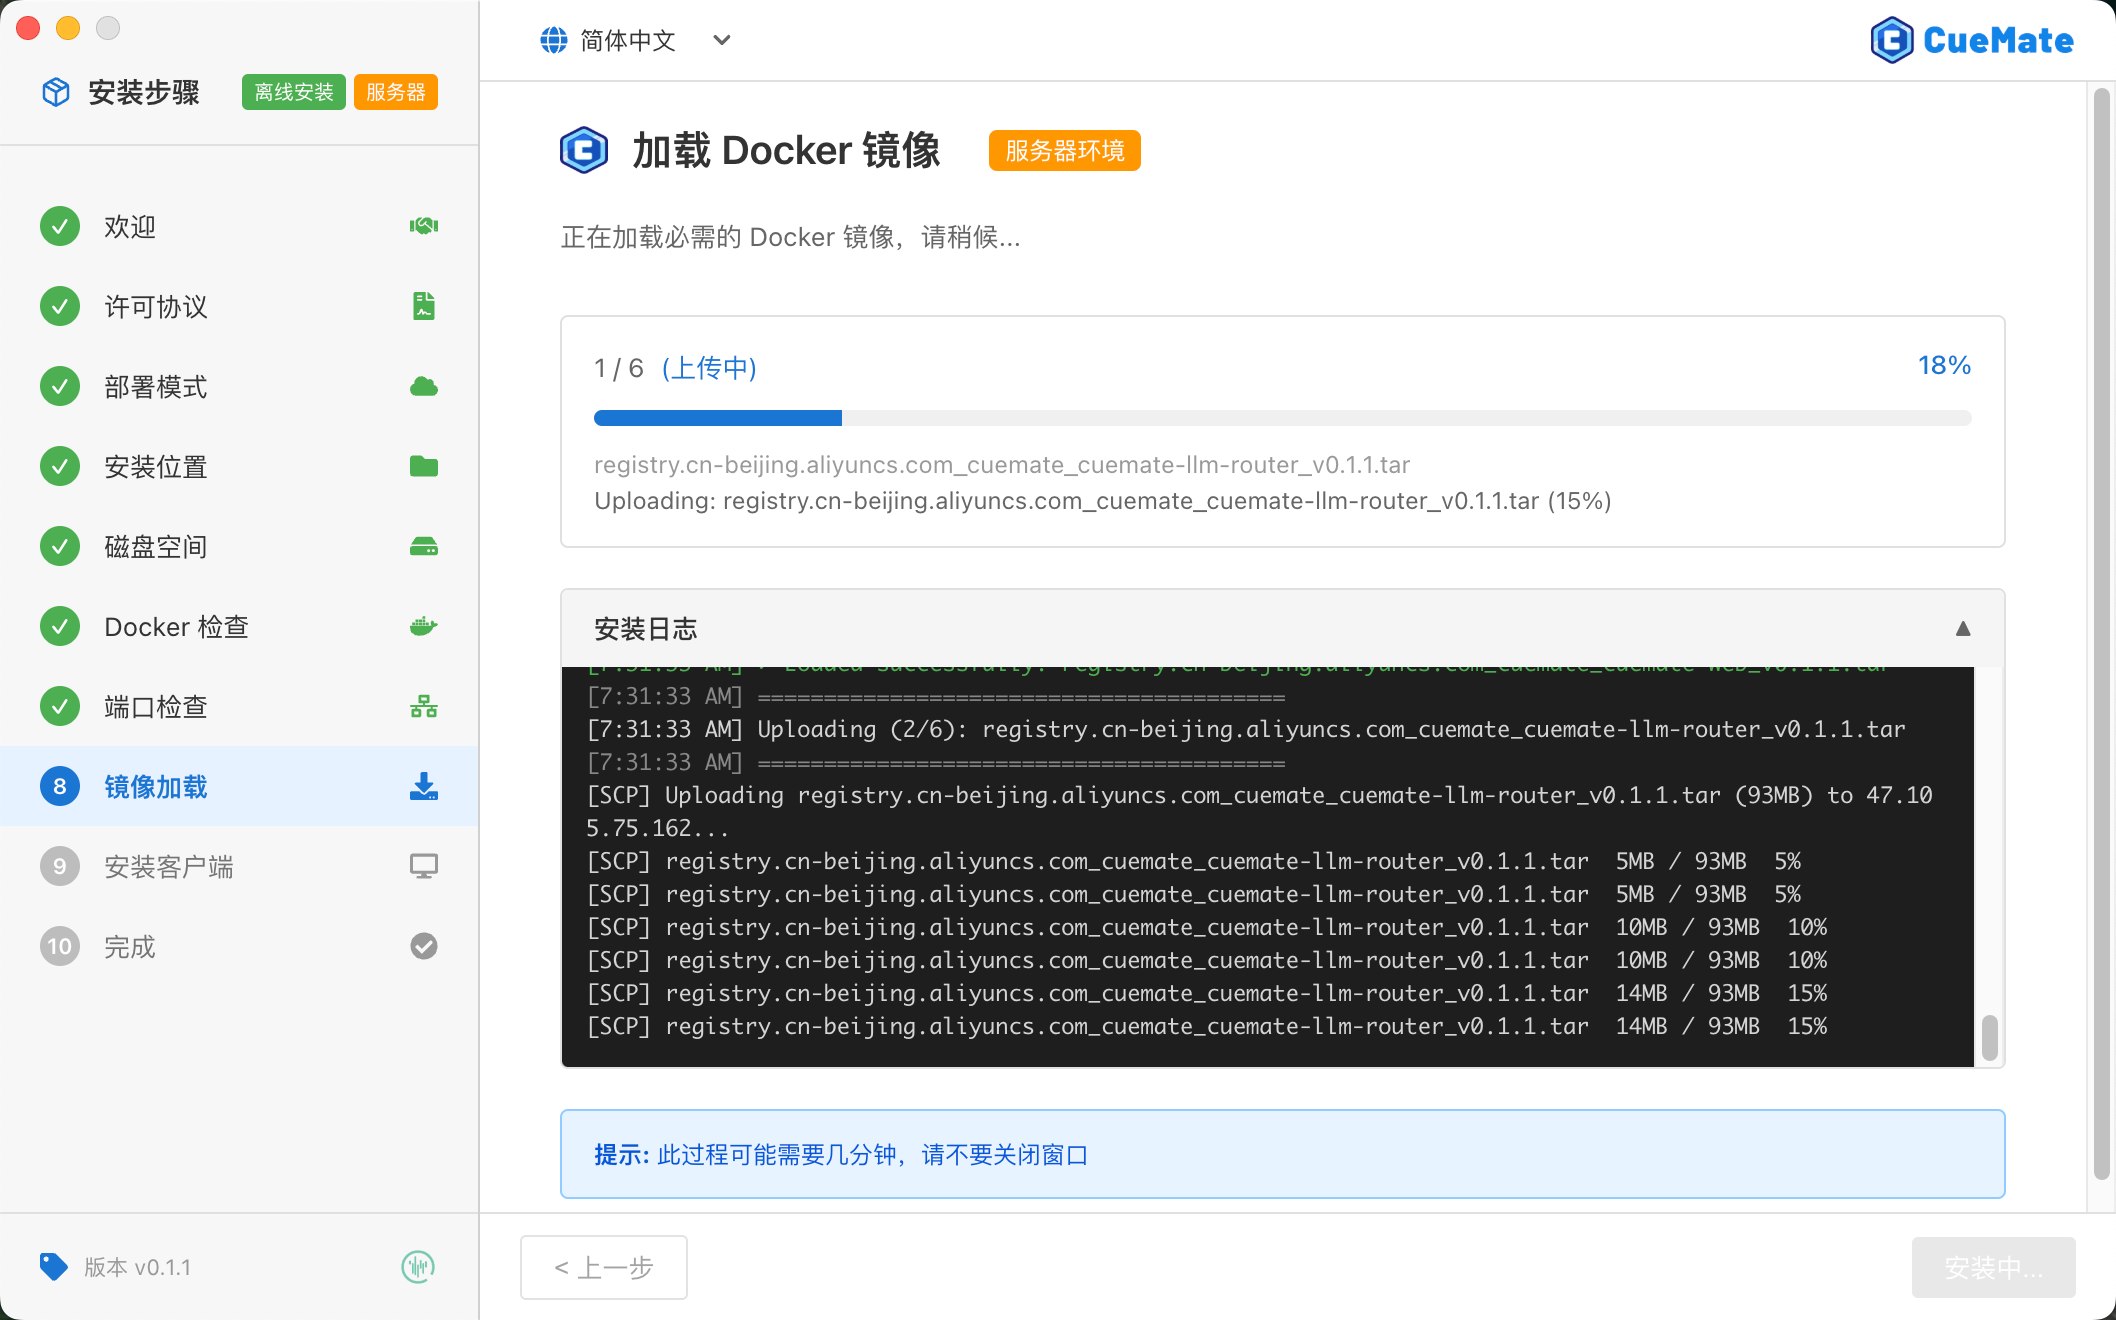Click the monitor icon beside 安装客户端
The width and height of the screenshot is (2116, 1320).
(x=423, y=866)
